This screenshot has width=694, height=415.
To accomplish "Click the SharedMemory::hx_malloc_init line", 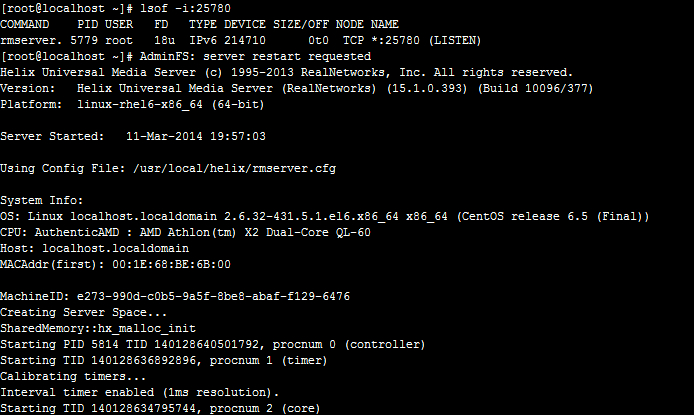I will (98, 328).
